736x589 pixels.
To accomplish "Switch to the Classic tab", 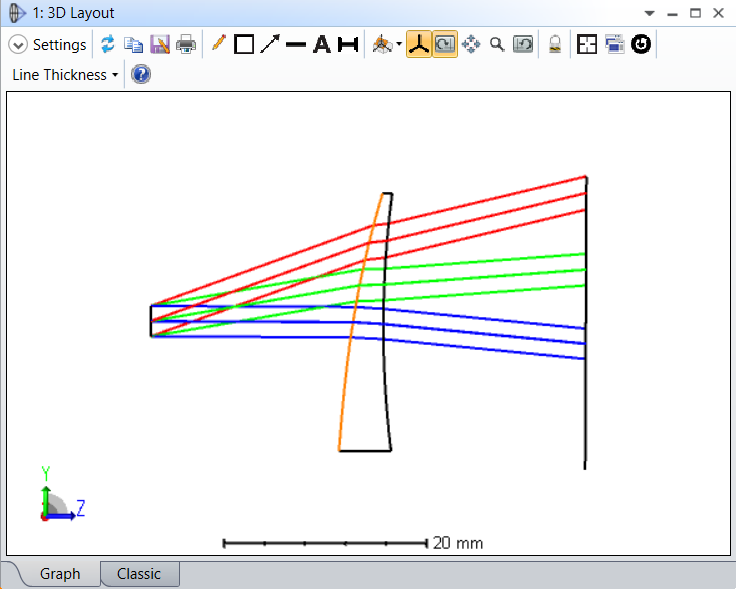I will (x=139, y=574).
